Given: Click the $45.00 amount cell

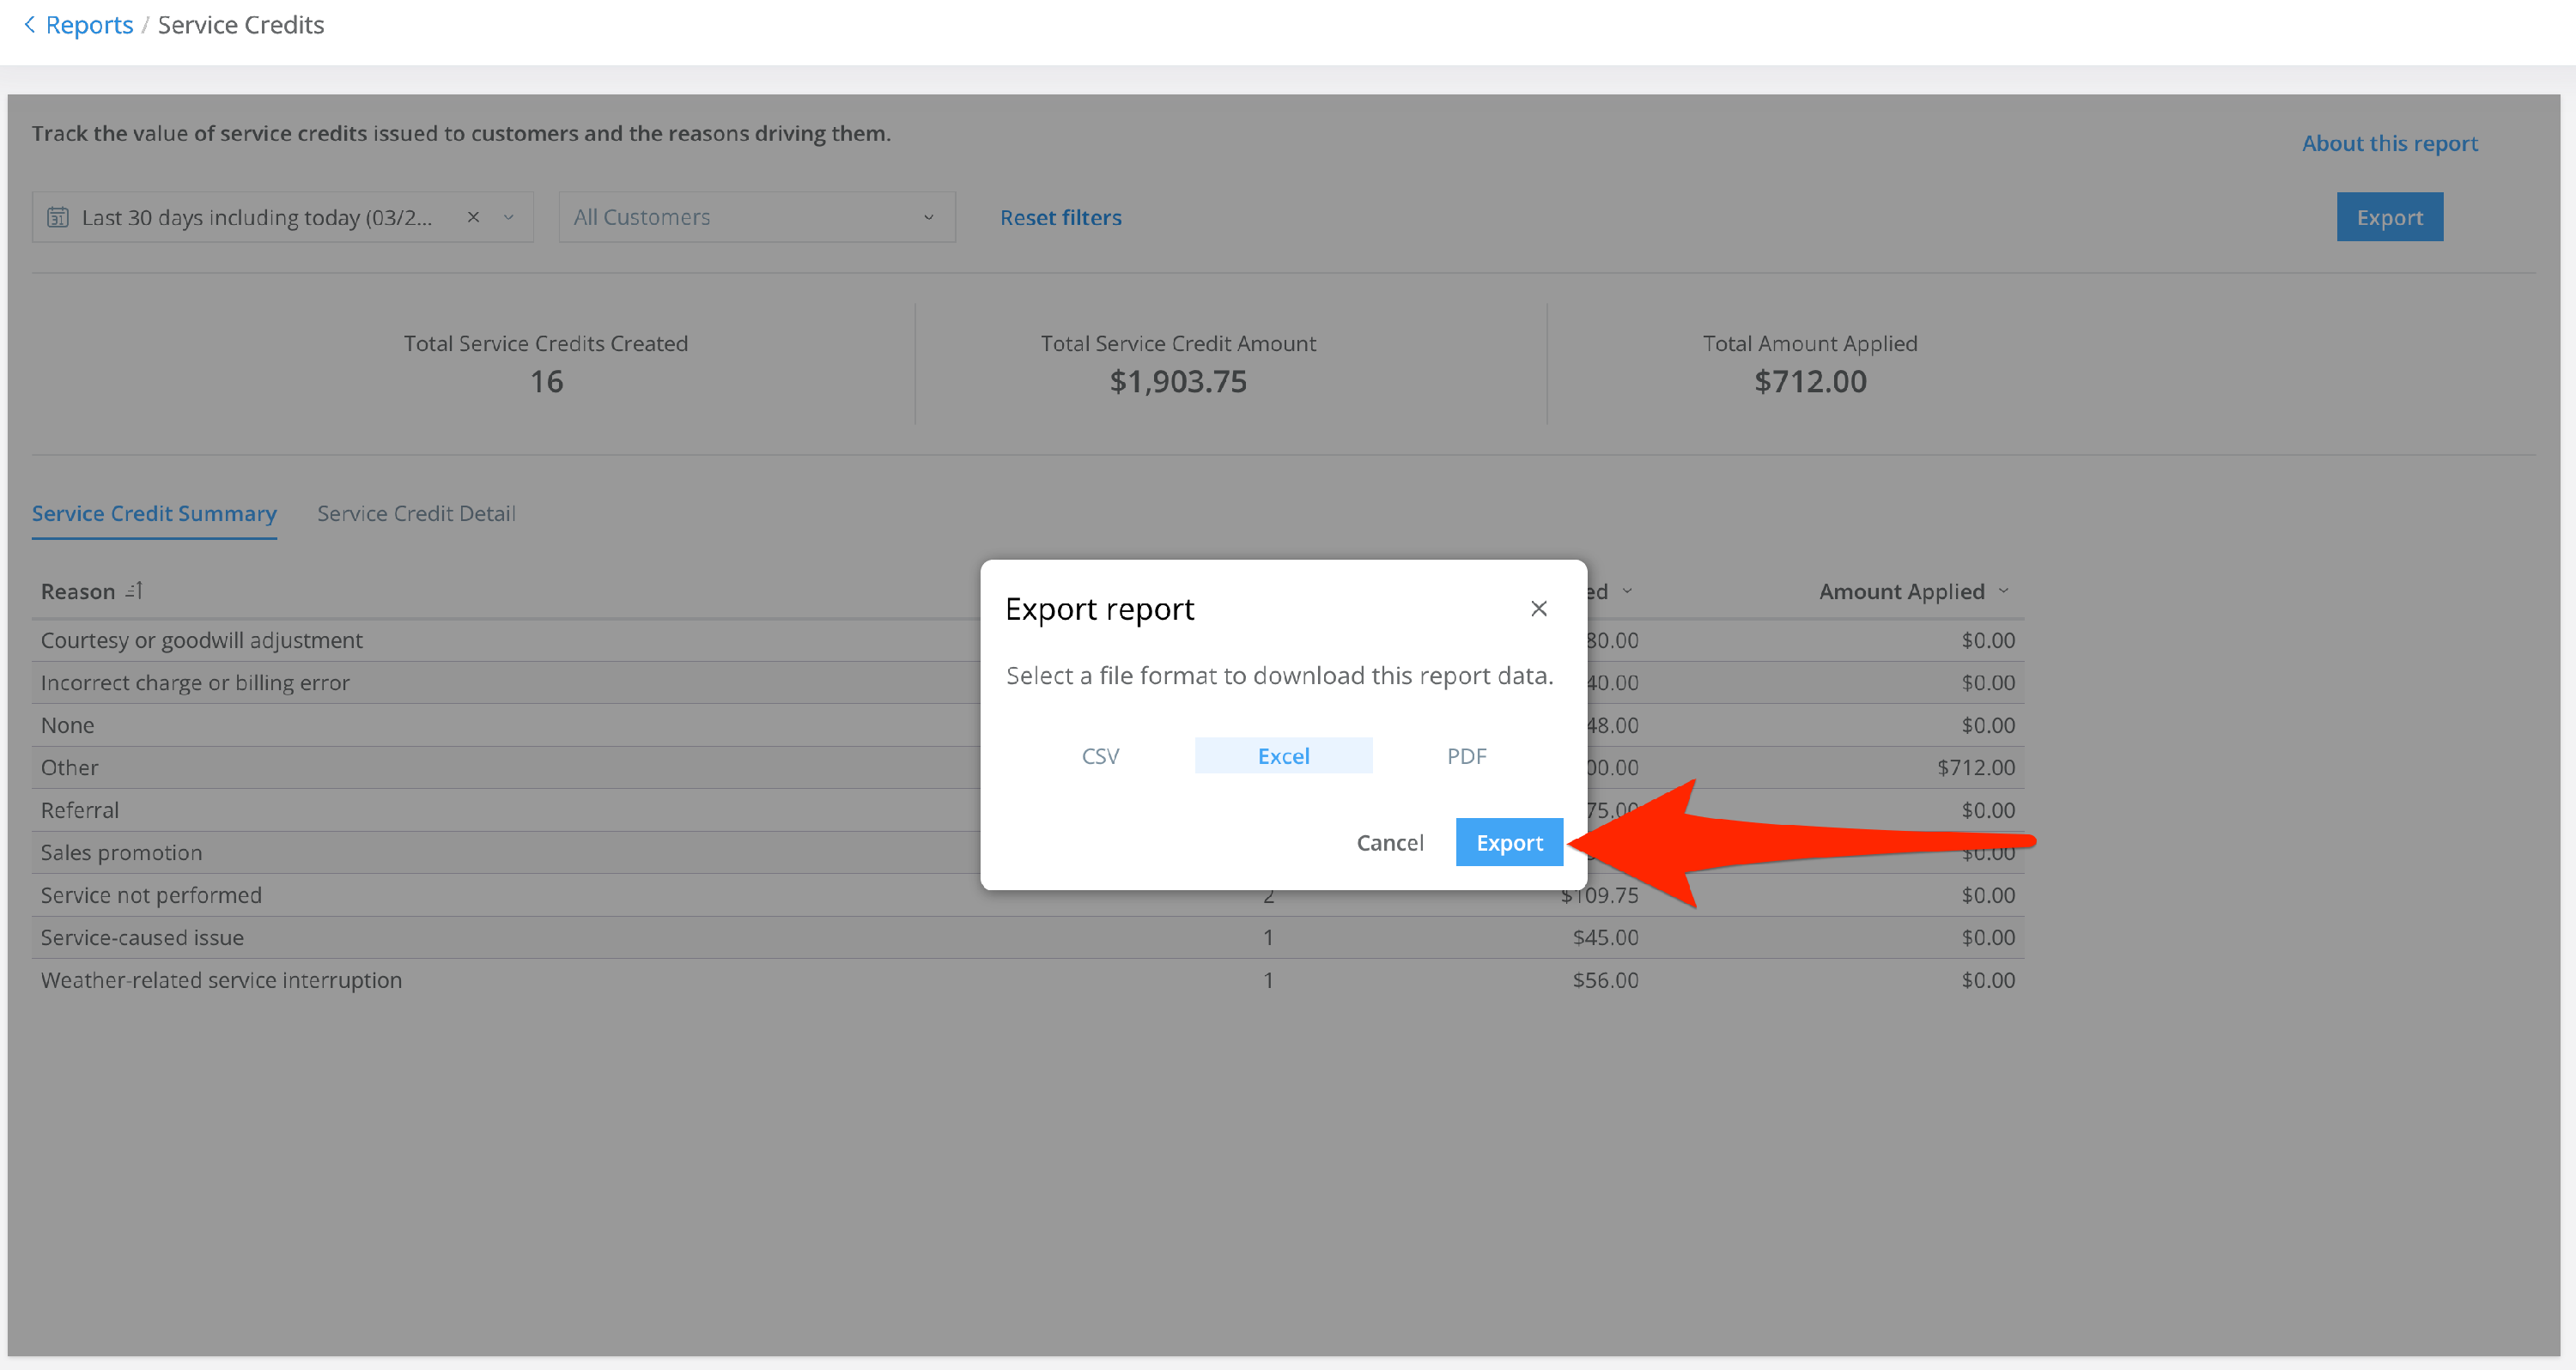Looking at the screenshot, I should pos(1605,938).
